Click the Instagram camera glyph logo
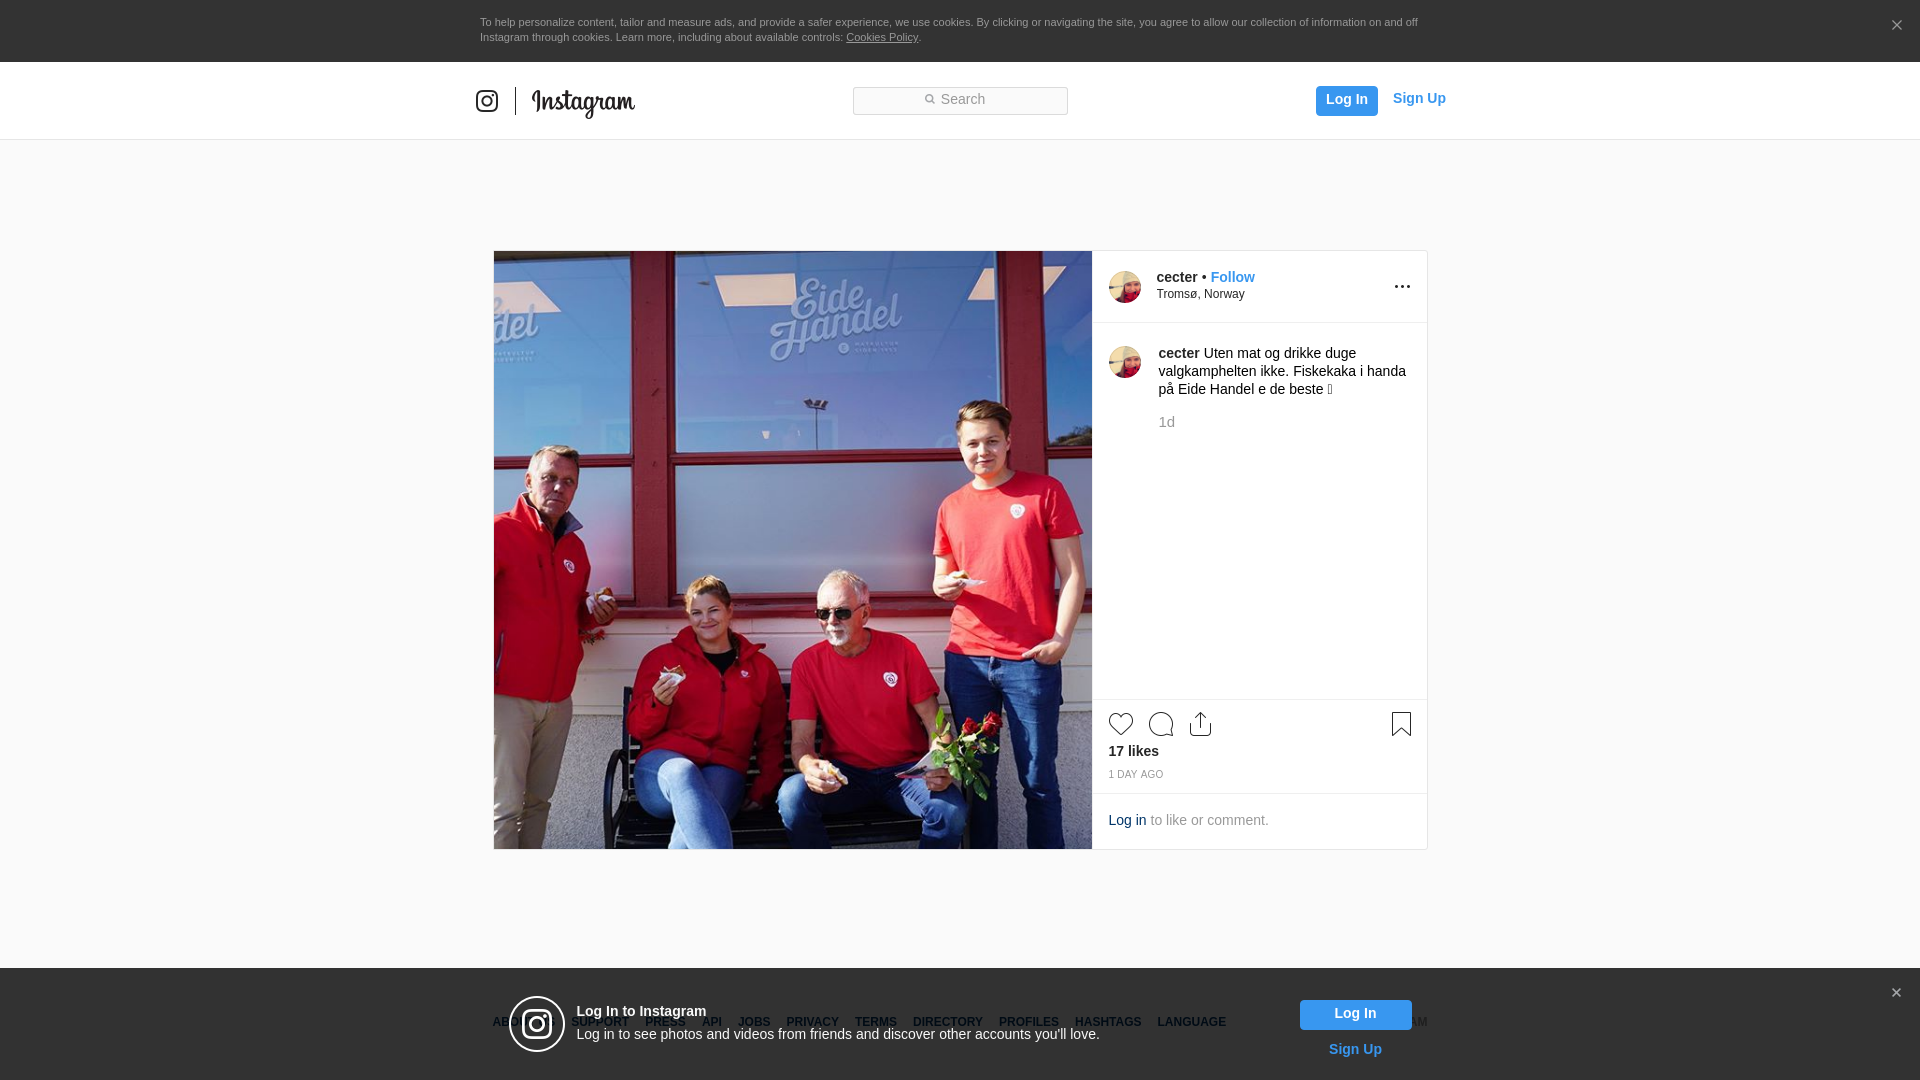The height and width of the screenshot is (1080, 1920). click(487, 101)
